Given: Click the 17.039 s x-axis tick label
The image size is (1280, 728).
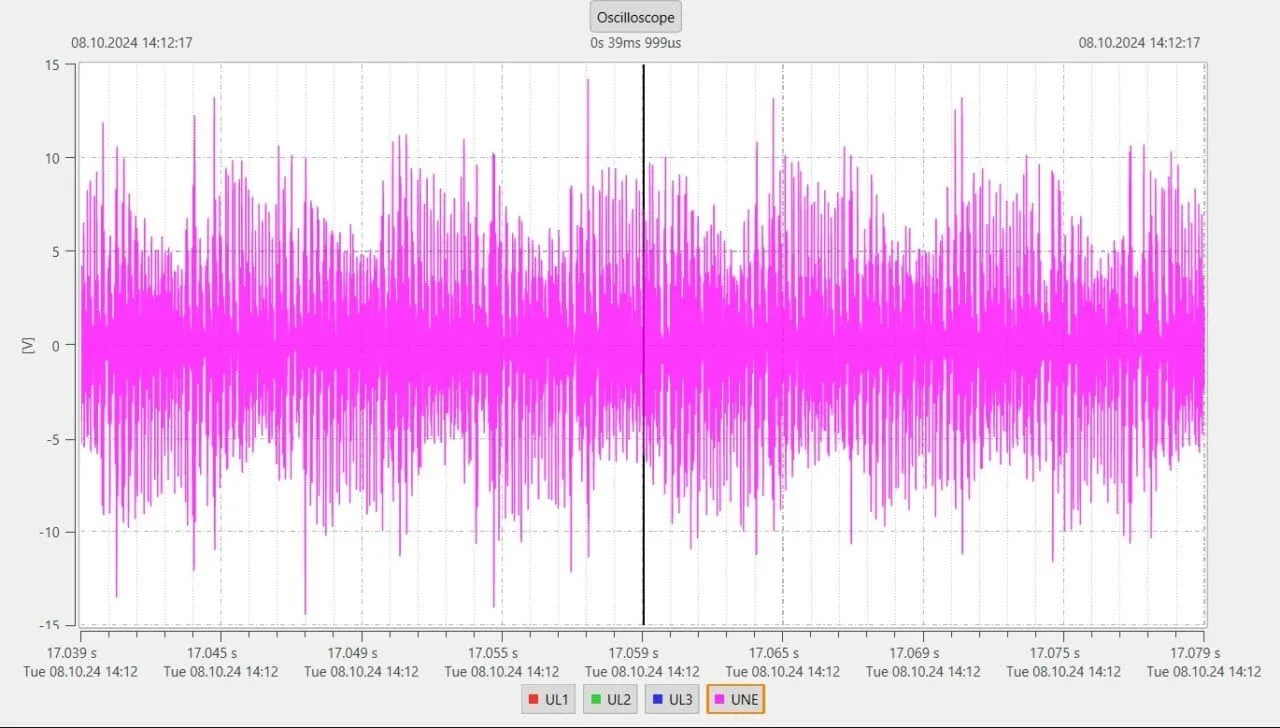Looking at the screenshot, I should 81,653.
